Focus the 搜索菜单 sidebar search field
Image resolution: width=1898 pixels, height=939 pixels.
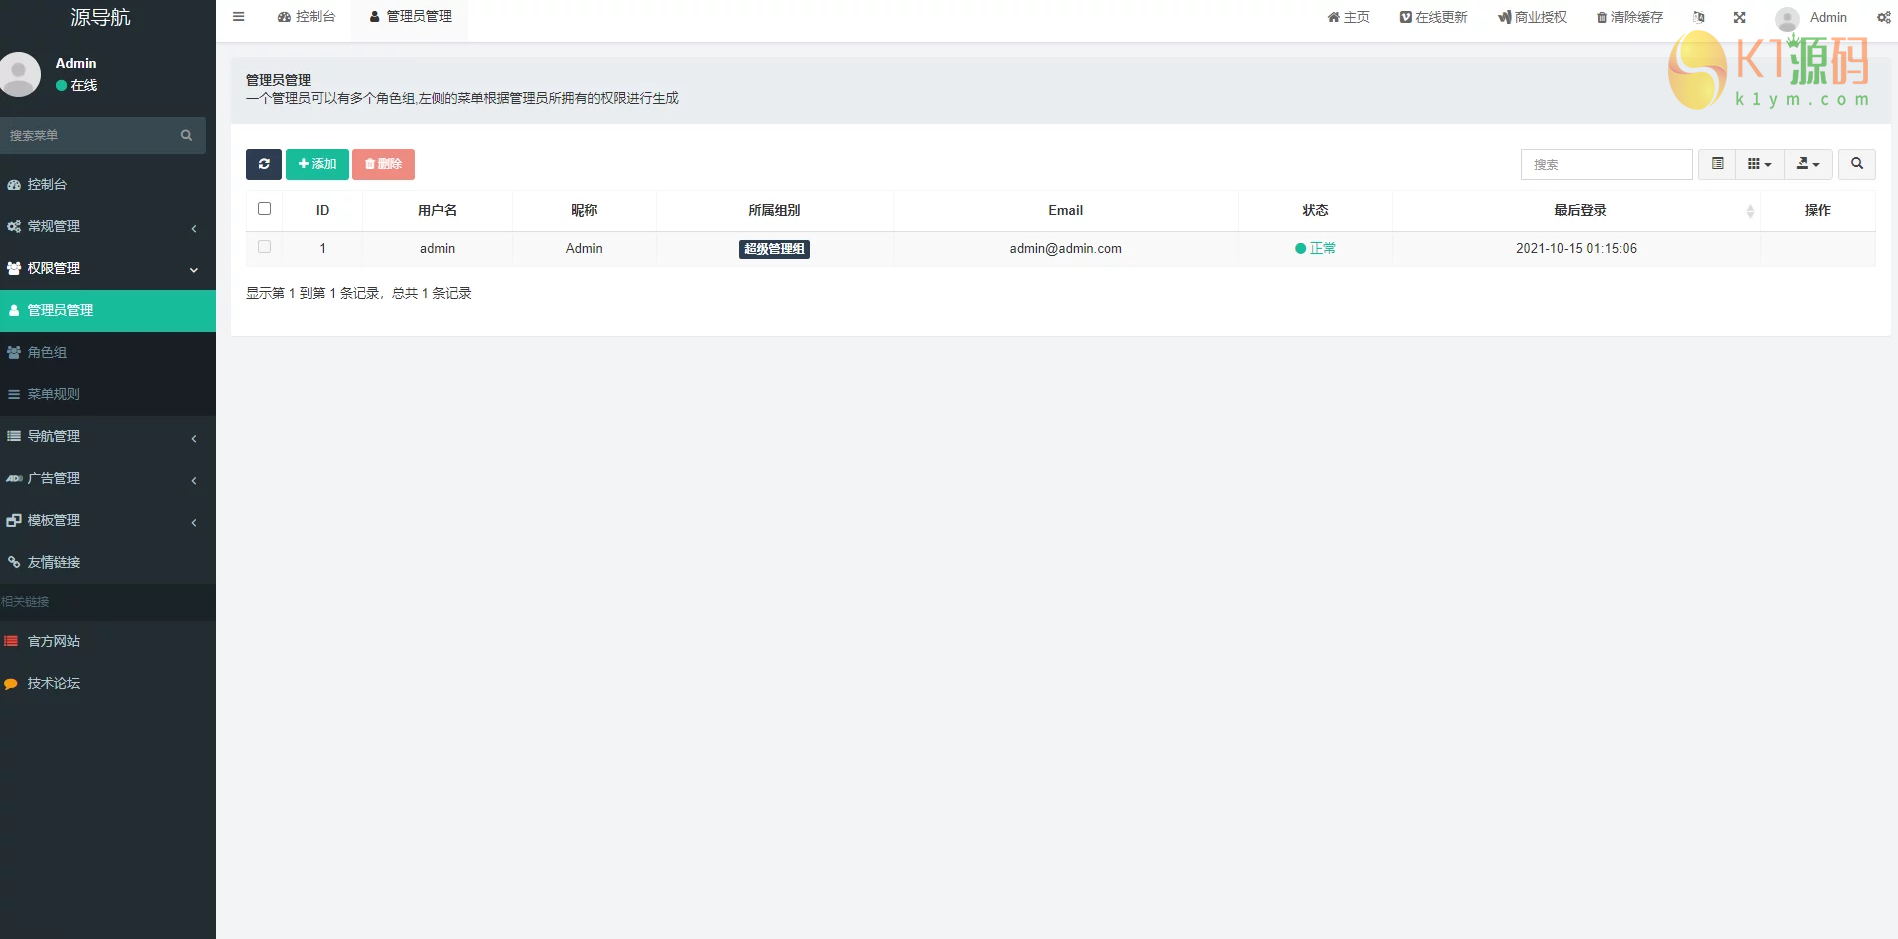tap(90, 135)
